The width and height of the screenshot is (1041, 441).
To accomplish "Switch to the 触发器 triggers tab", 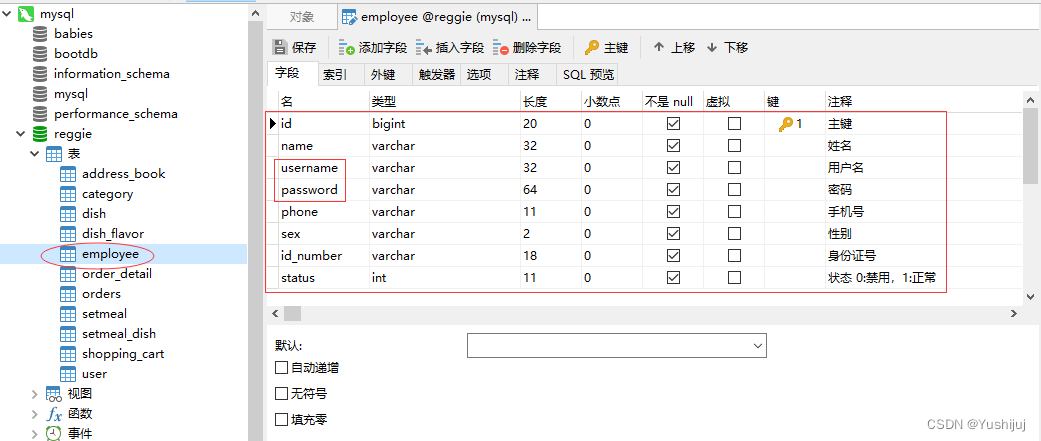I will [436, 75].
